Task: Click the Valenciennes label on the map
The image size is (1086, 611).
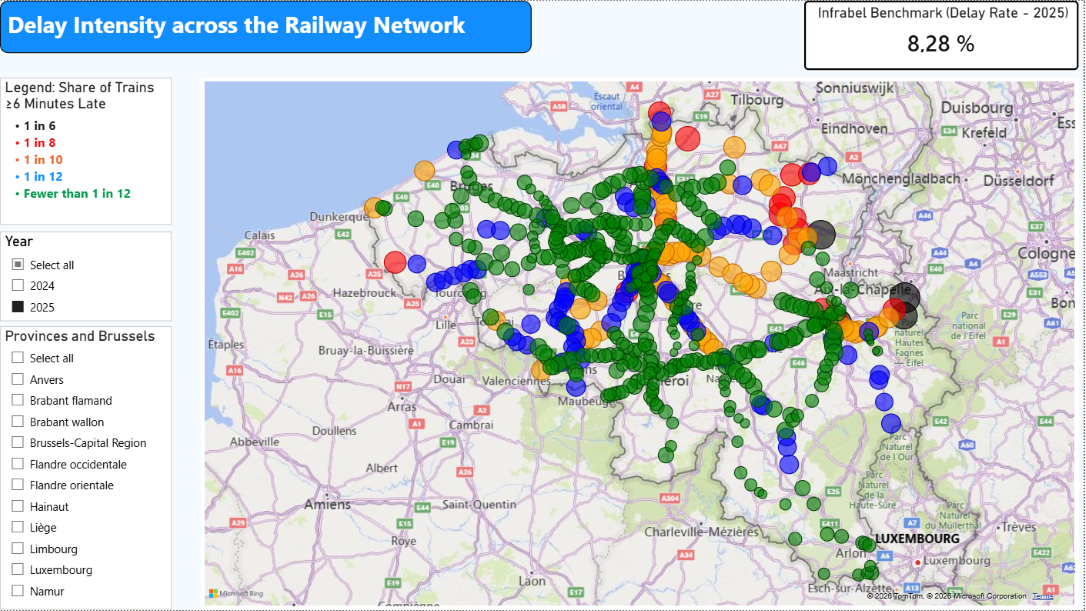Action: pyautogui.click(x=516, y=380)
